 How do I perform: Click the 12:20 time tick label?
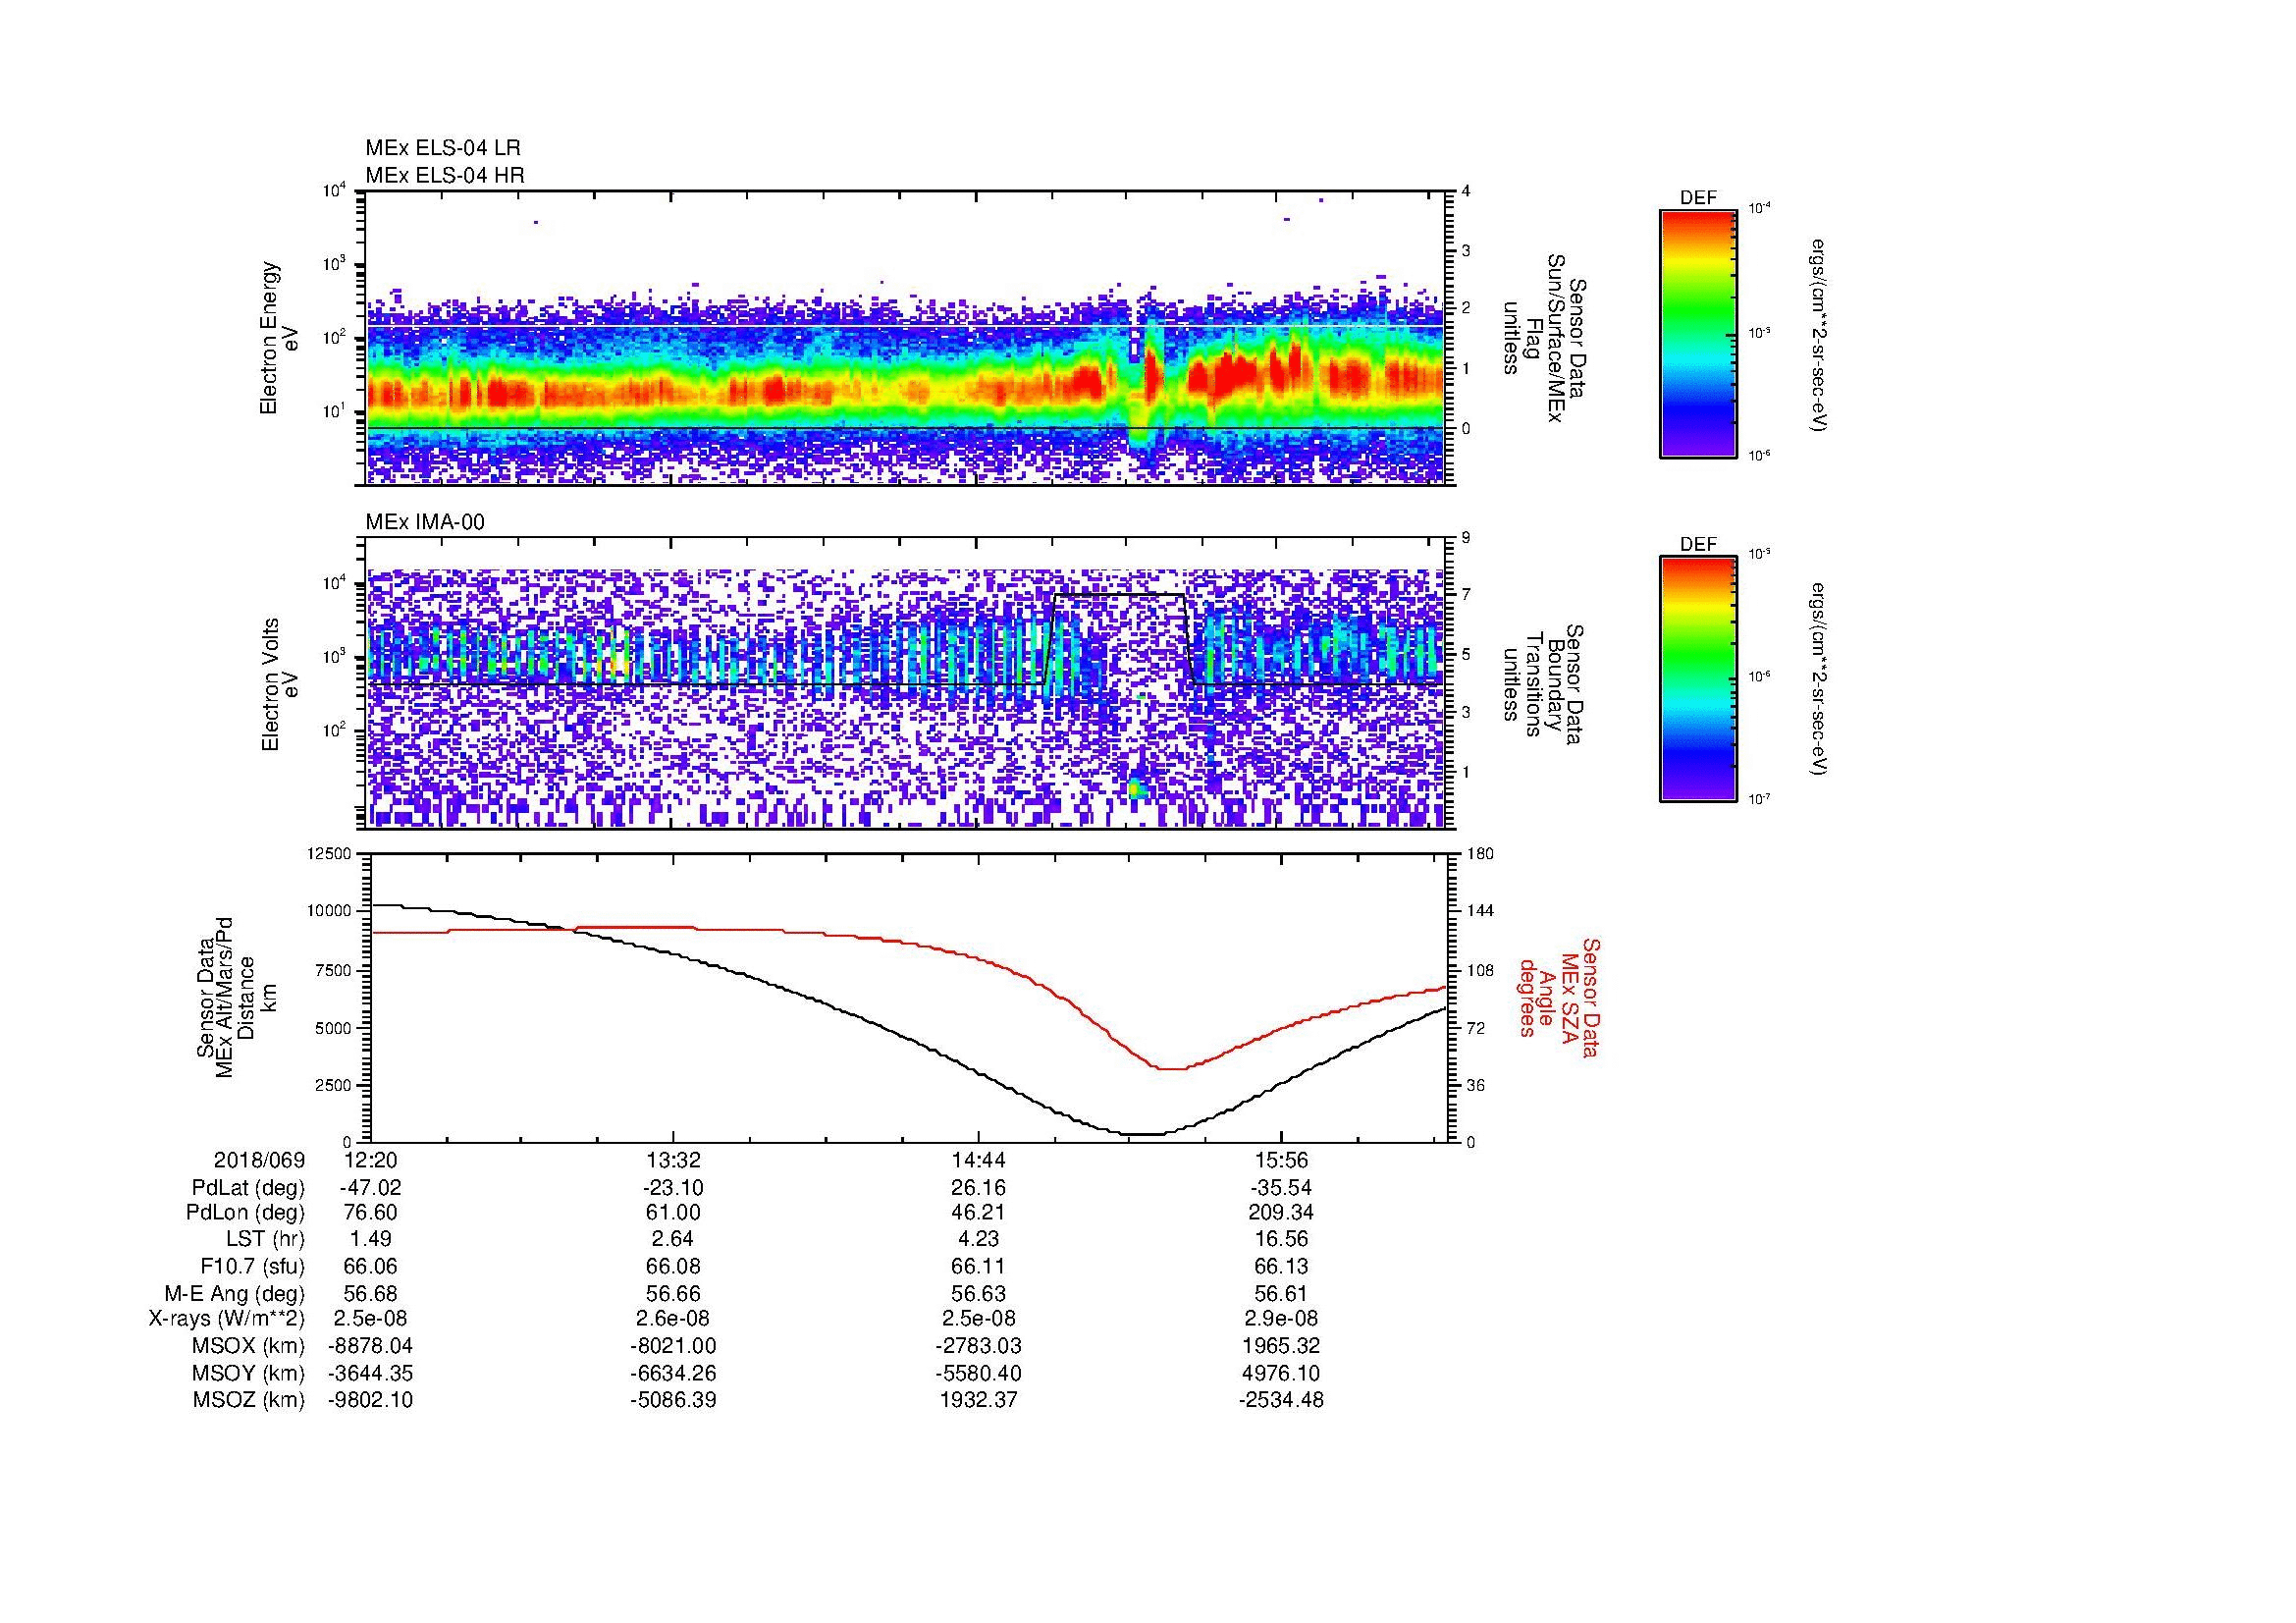[371, 1161]
